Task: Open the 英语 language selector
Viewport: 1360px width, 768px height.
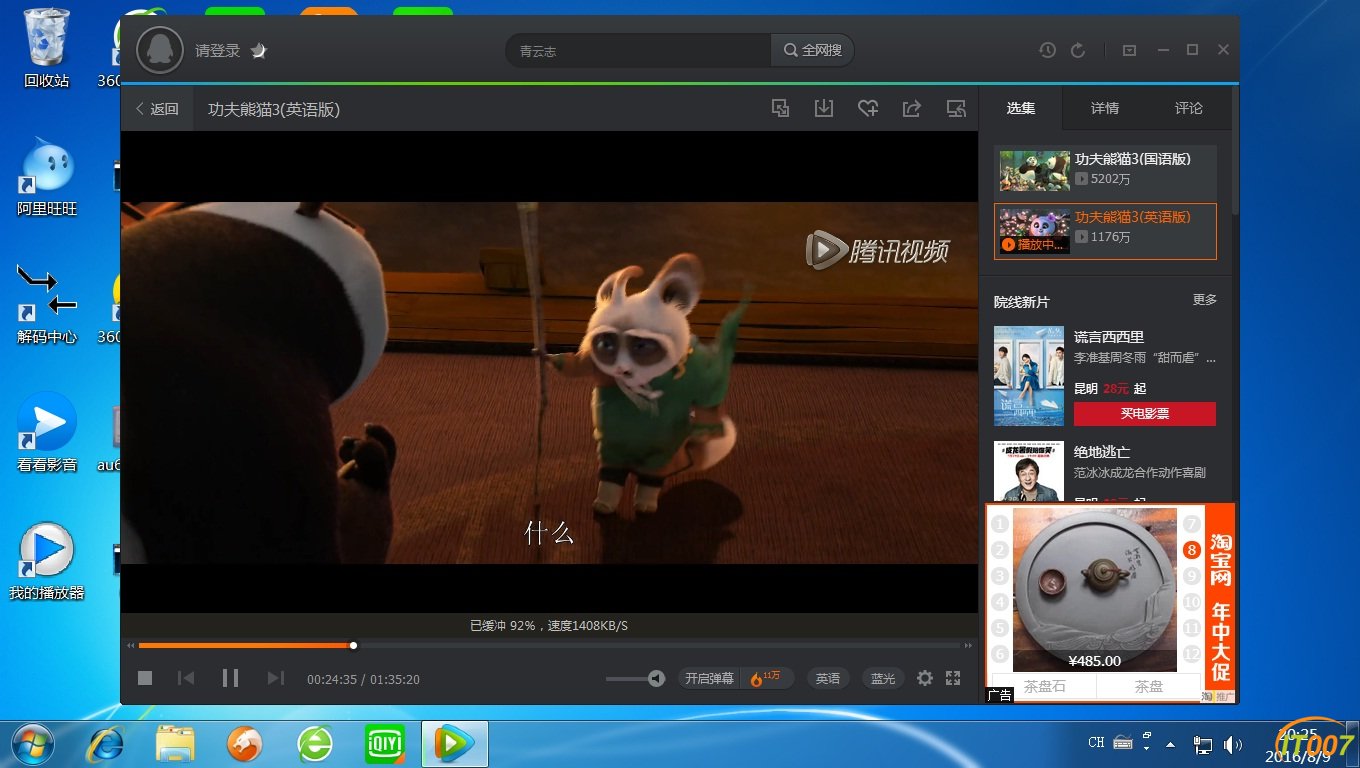Action: [x=828, y=679]
